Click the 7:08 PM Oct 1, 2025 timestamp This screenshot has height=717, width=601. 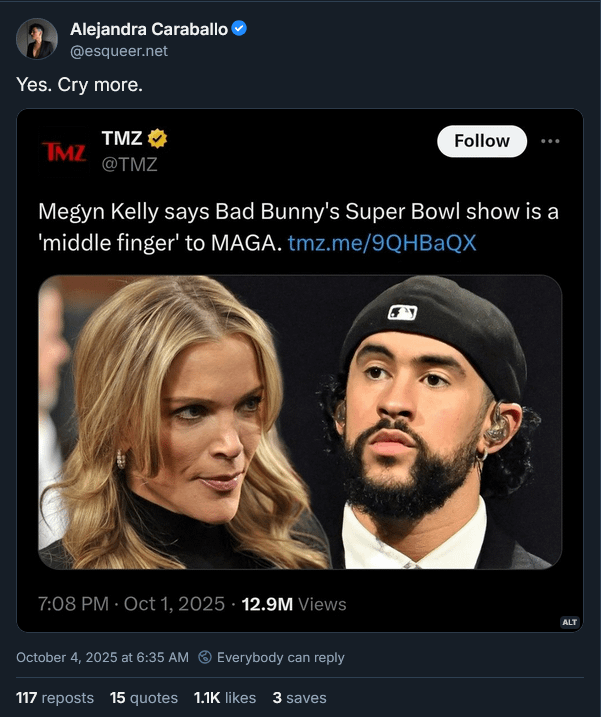tap(131, 604)
